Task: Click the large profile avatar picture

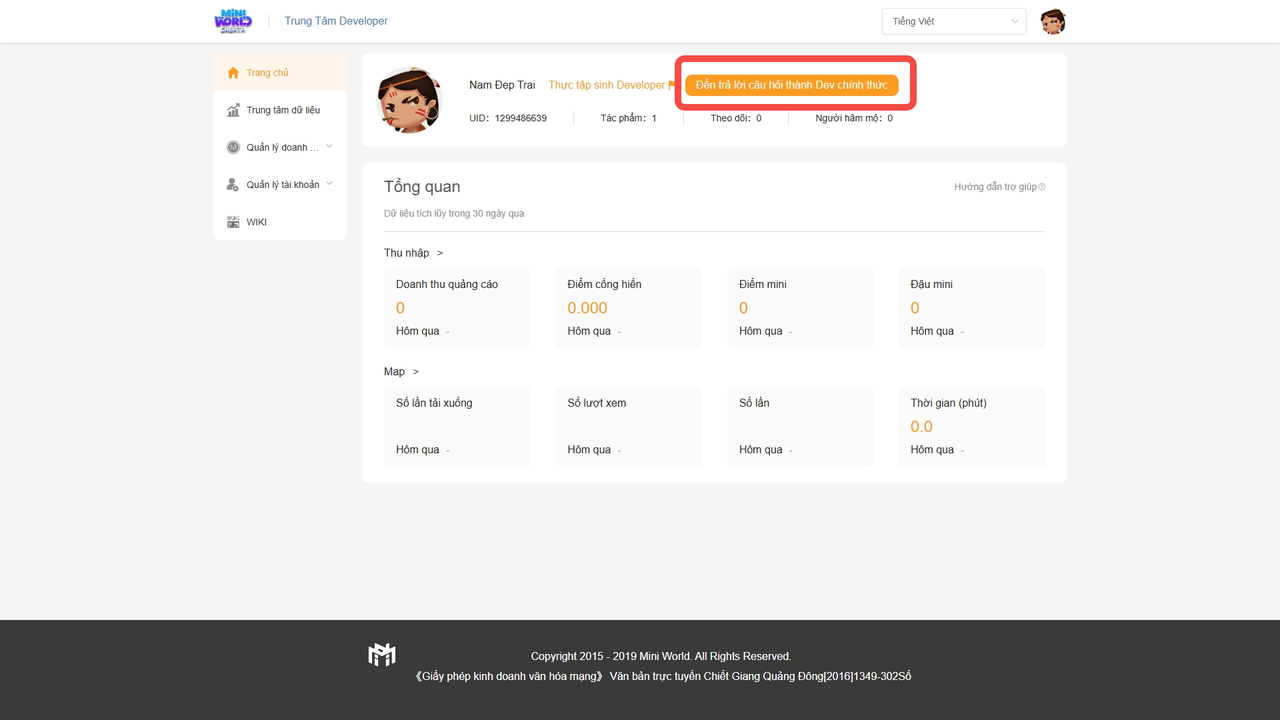Action: 409,100
